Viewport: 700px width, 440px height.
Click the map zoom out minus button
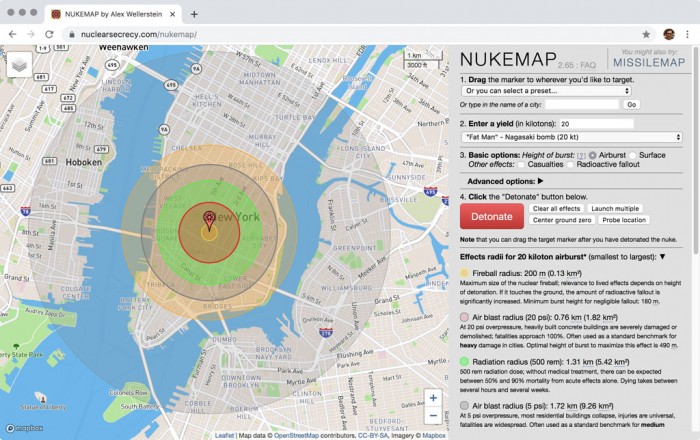(432, 415)
